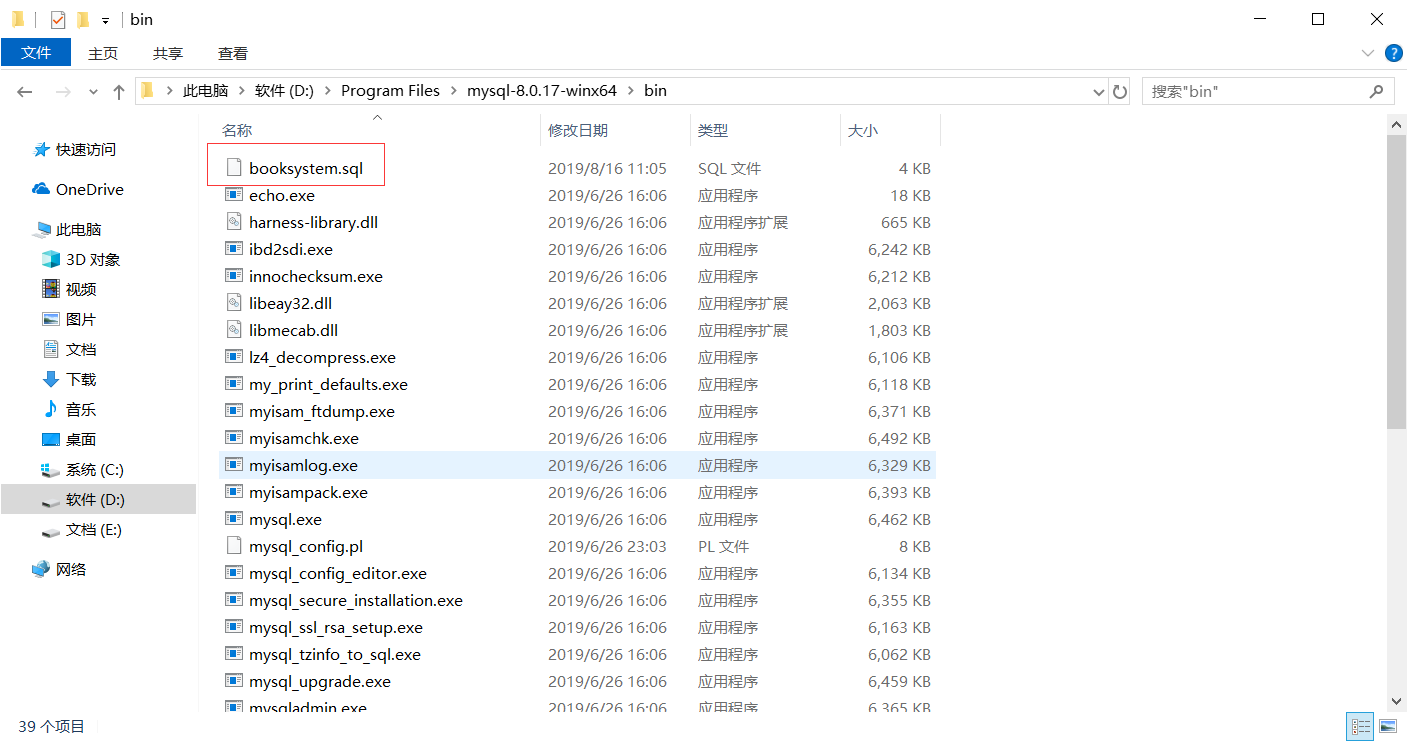
Task: Click the 系统 (C:) drive icon
Action: pos(51,469)
